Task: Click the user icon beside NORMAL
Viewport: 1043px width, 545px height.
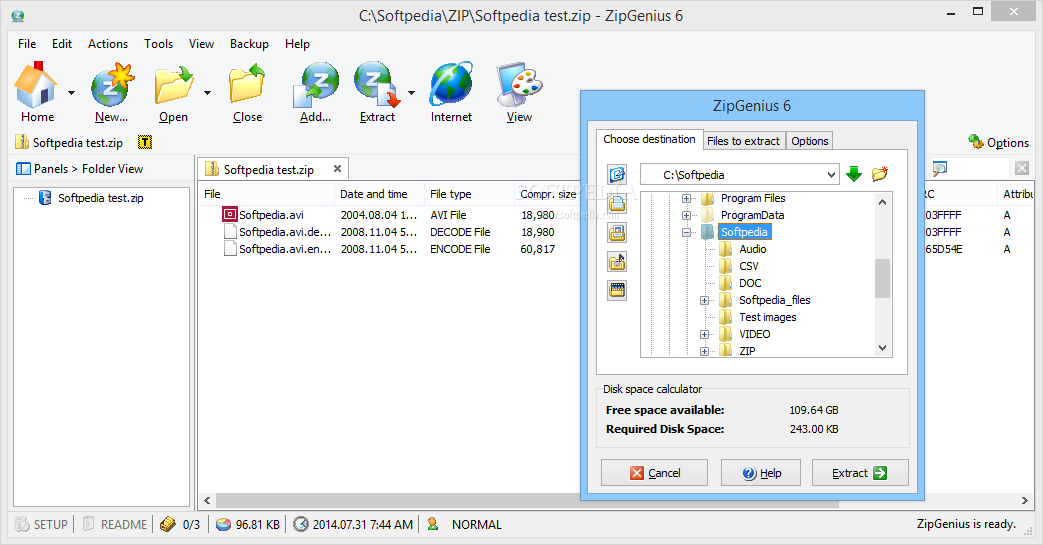Action: (433, 524)
